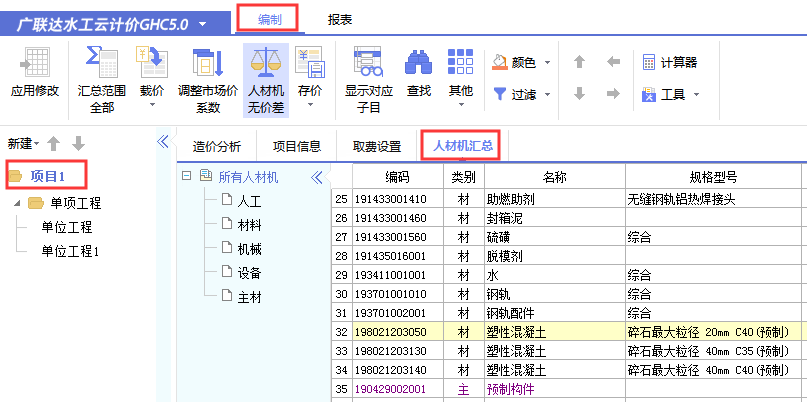807x402 pixels.
Task: Click spec cell 碎石最大粒径 40mm C35(预制)
Action: click(713, 351)
